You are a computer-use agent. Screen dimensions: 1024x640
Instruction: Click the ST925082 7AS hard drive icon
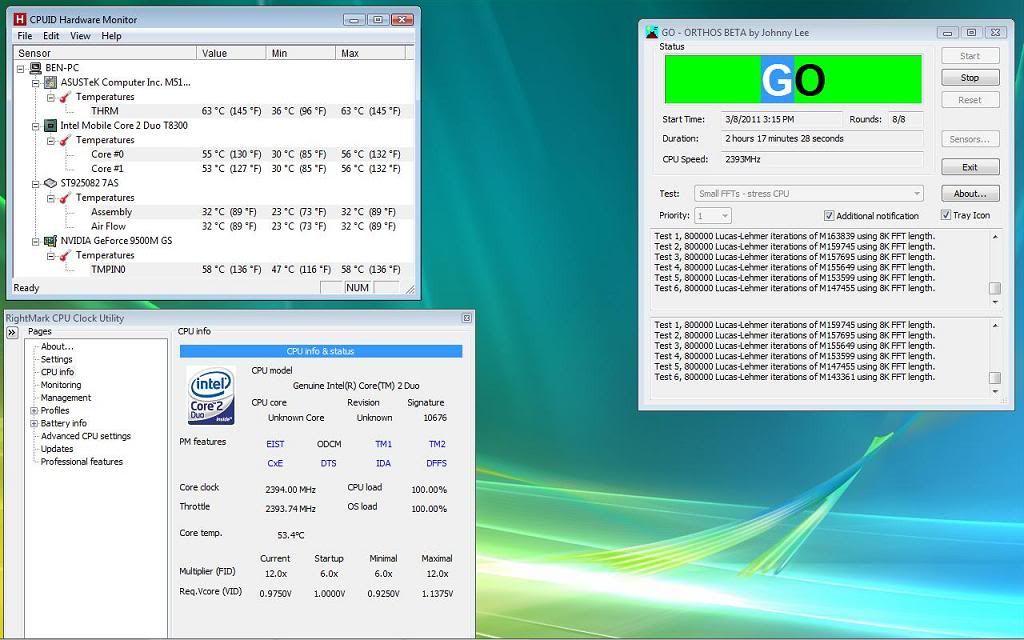tap(50, 183)
